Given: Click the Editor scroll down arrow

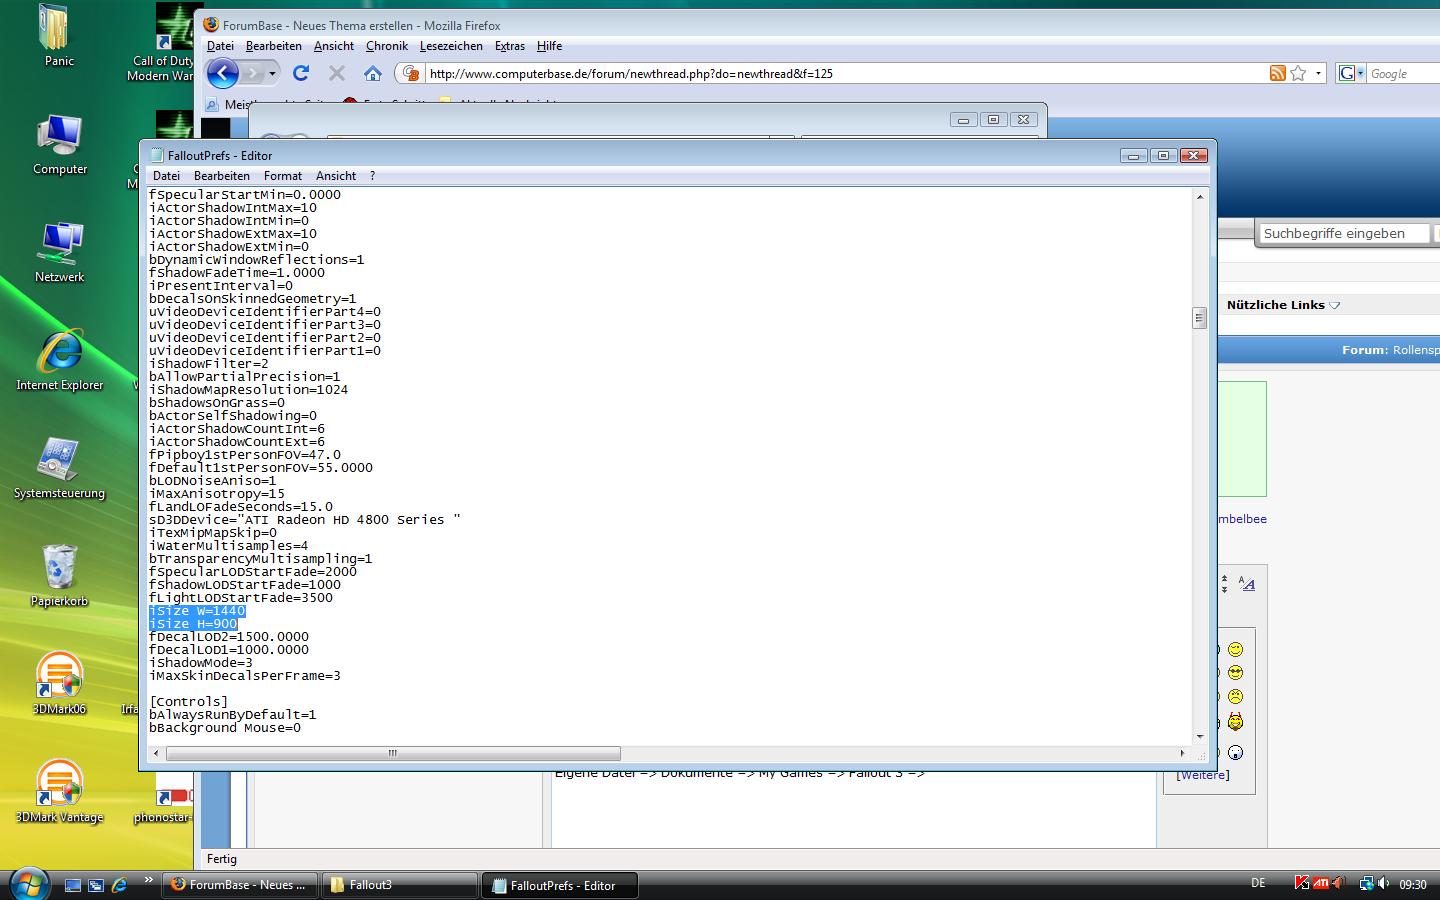Looking at the screenshot, I should [x=1199, y=737].
